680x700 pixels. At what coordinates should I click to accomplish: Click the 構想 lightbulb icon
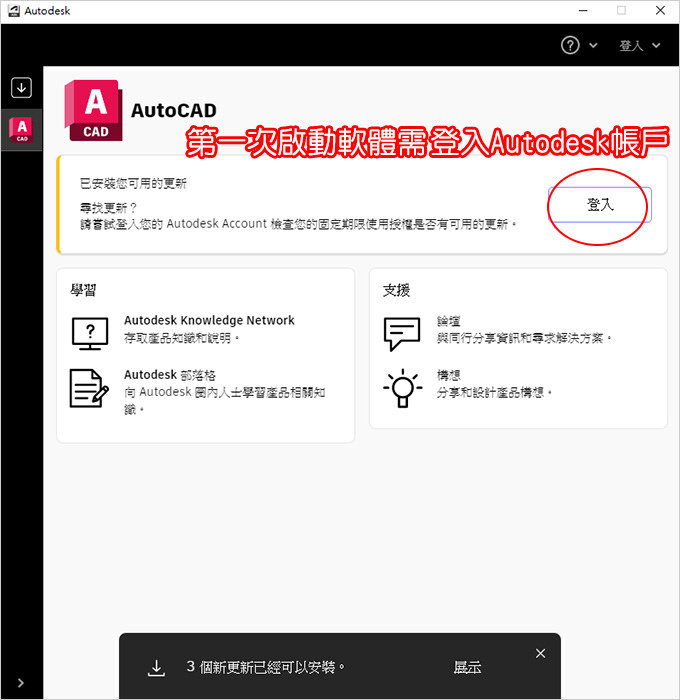(x=403, y=388)
